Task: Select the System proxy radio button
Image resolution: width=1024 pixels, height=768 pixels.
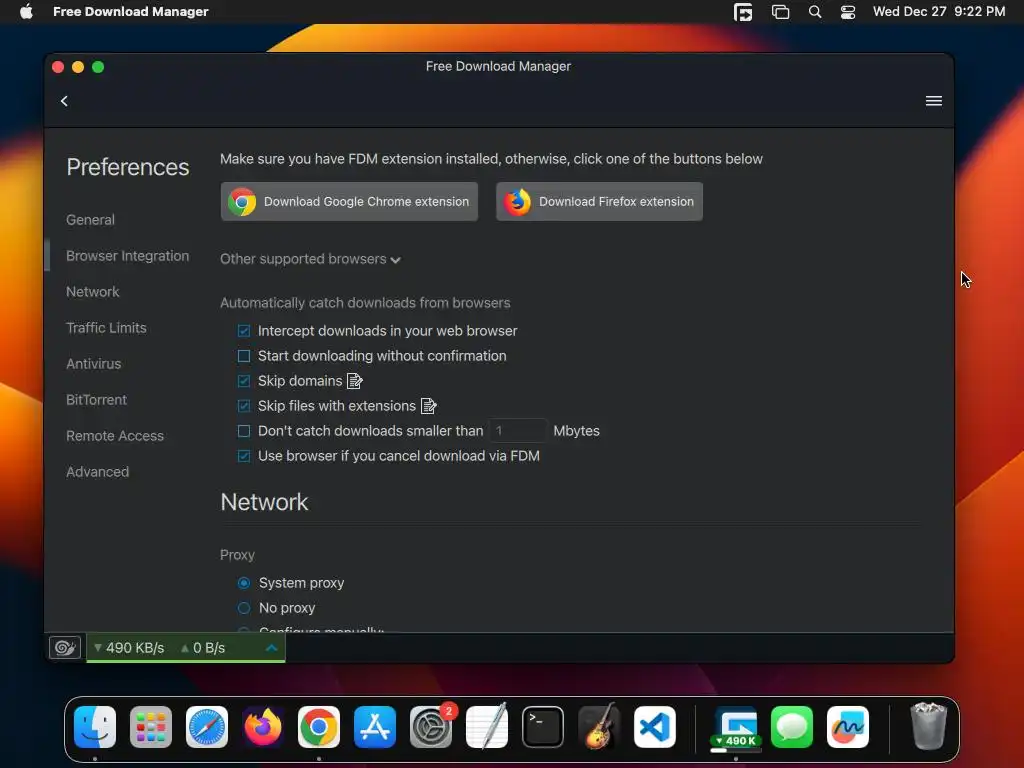Action: [x=244, y=583]
